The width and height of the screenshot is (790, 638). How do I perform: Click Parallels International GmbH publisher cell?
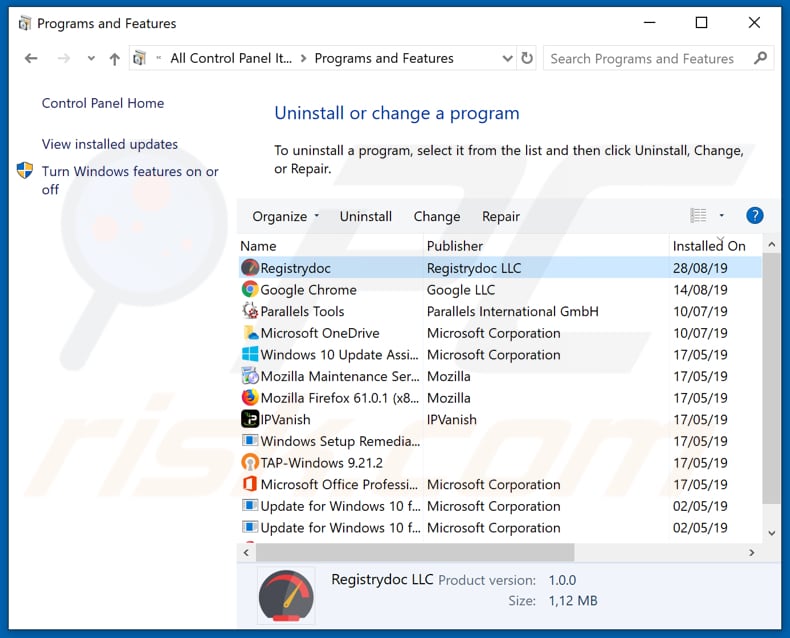click(512, 311)
